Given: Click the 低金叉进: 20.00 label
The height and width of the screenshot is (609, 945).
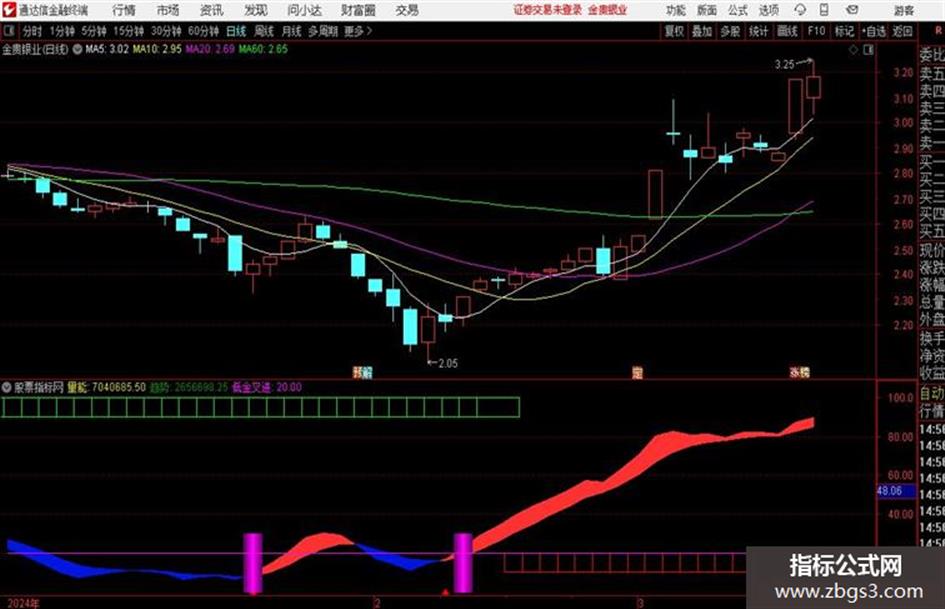Looking at the screenshot, I should point(266,387).
